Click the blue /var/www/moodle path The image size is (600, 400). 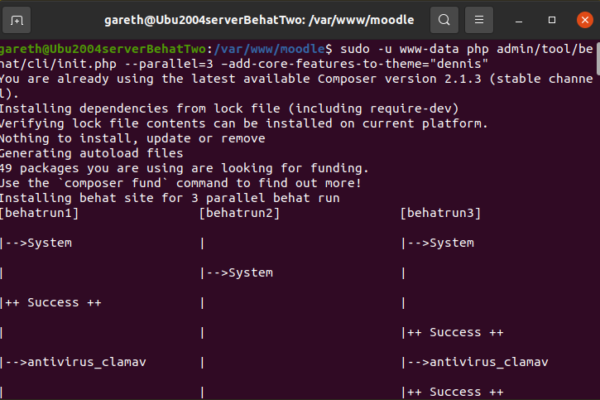pyautogui.click(x=269, y=49)
